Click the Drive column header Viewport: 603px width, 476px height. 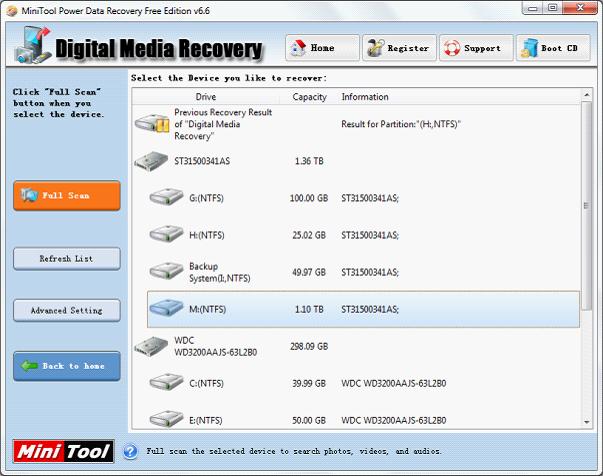206,97
